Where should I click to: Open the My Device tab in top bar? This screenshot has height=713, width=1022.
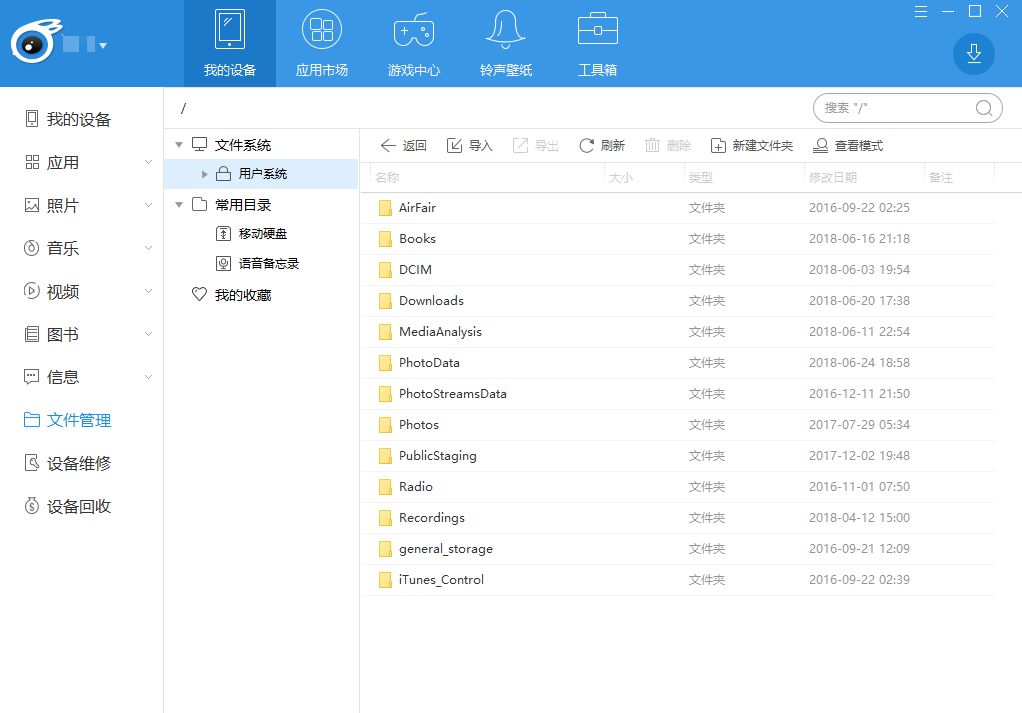229,43
